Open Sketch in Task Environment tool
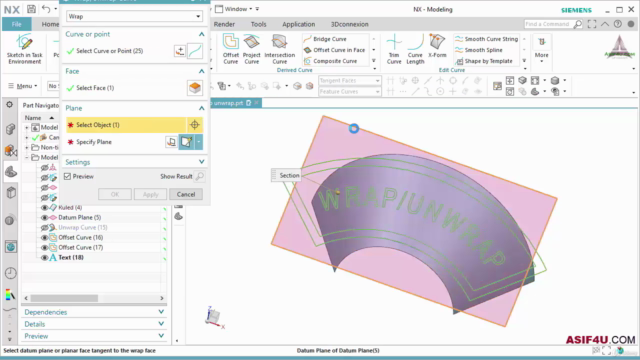640x360 pixels. 24,49
